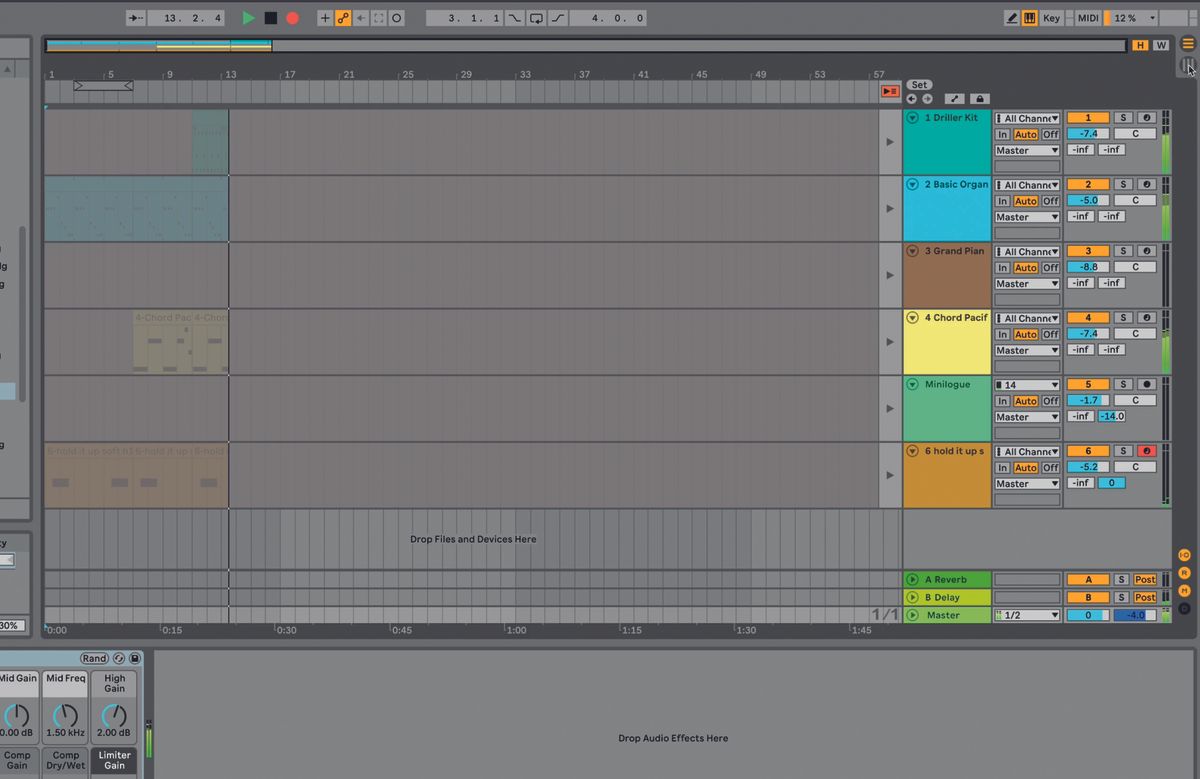
Task: Click the Lock Envelopes padlock icon
Action: 979,98
